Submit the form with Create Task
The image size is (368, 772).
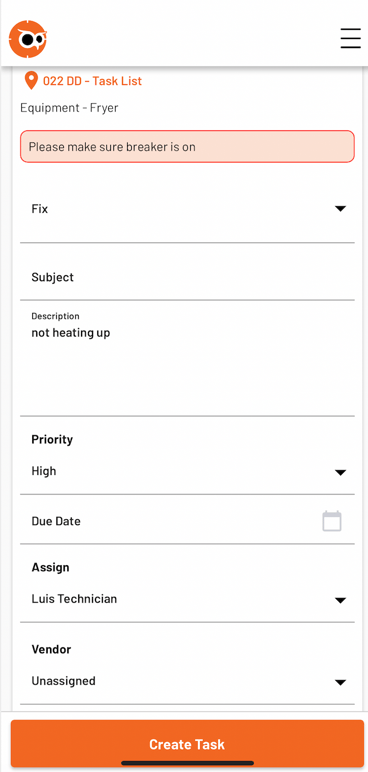click(187, 744)
